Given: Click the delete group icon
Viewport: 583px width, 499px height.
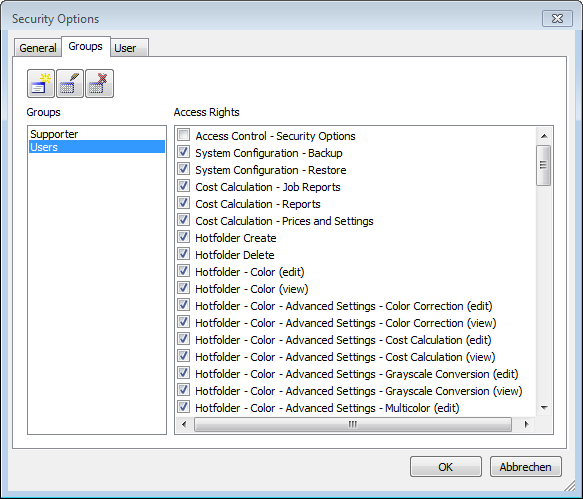Looking at the screenshot, I should [x=99, y=84].
